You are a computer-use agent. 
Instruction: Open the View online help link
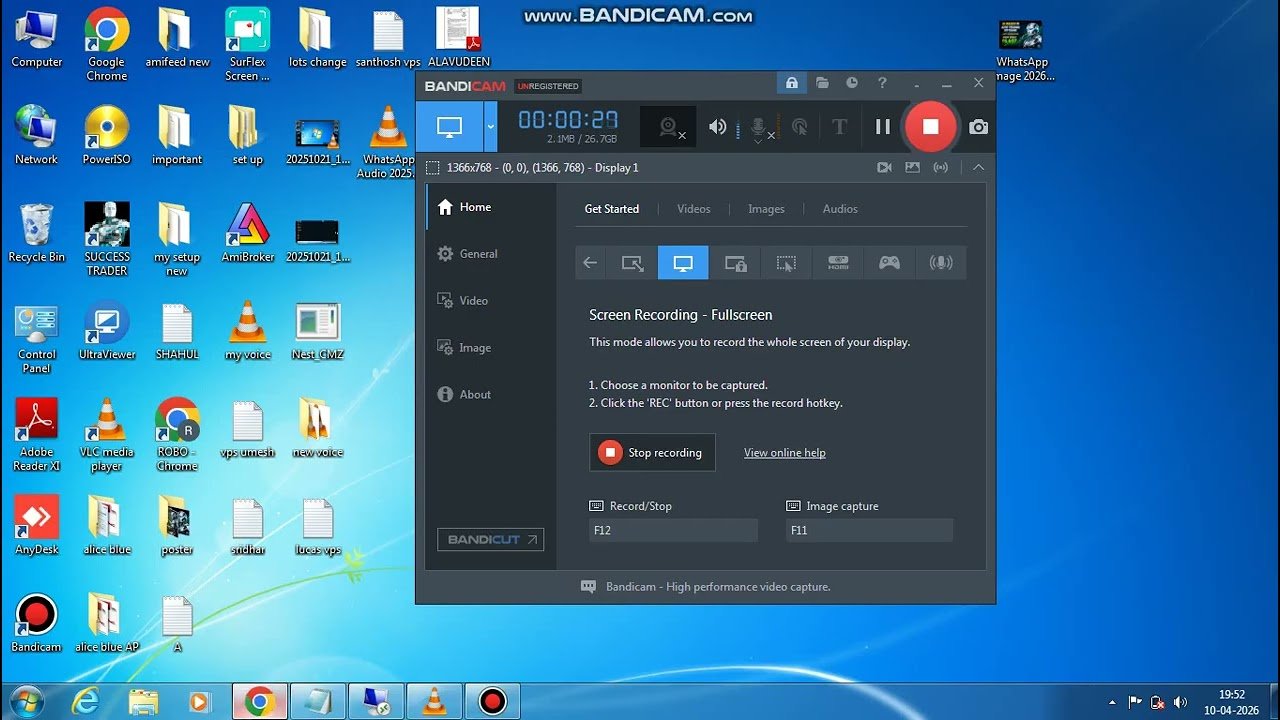point(785,453)
